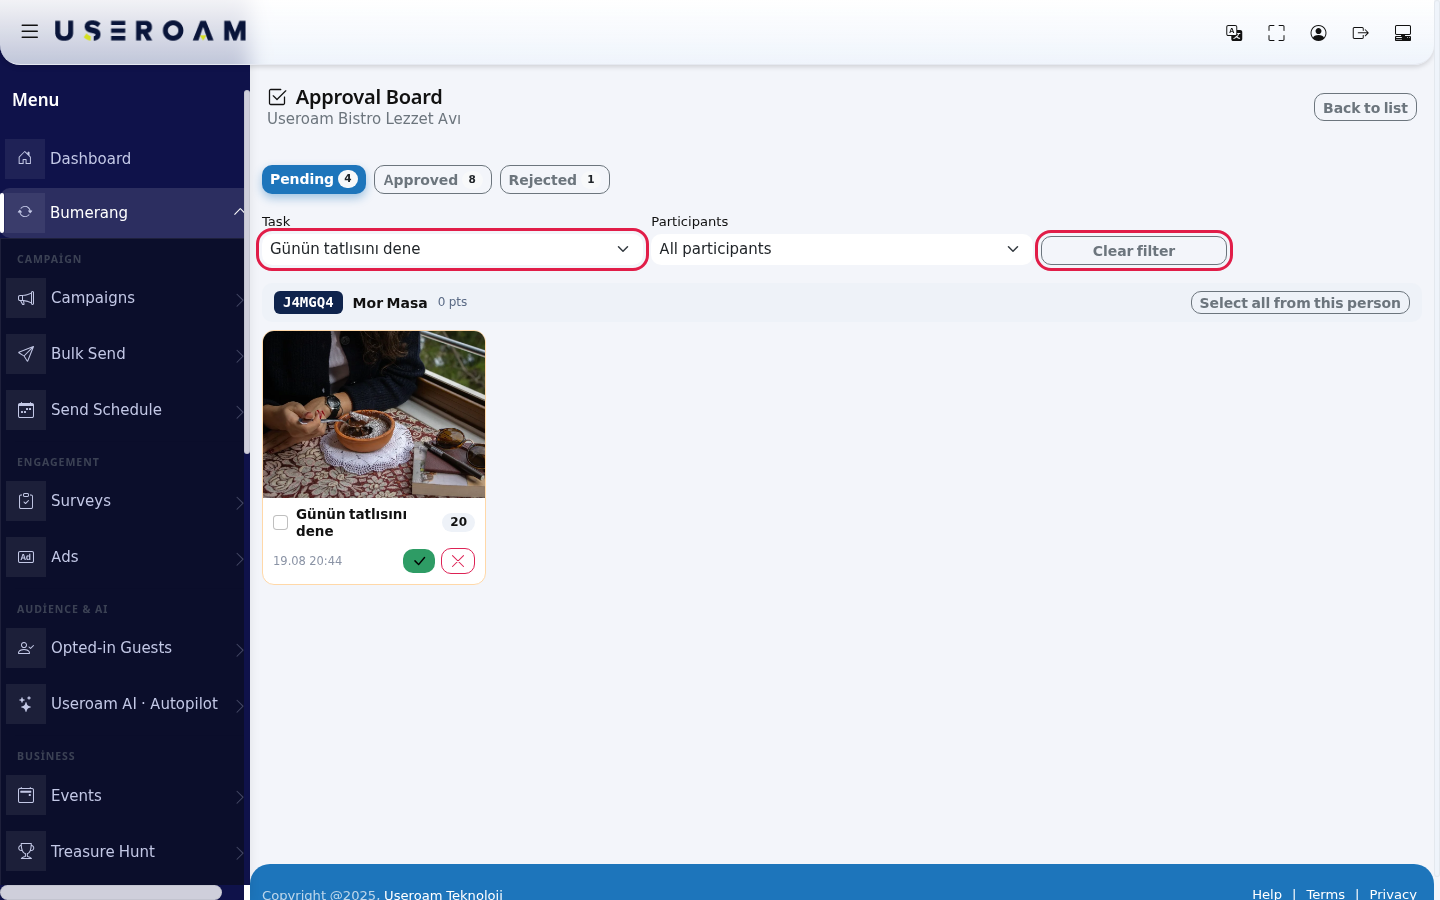
Task: Click the logout icon in header
Action: (x=1360, y=33)
